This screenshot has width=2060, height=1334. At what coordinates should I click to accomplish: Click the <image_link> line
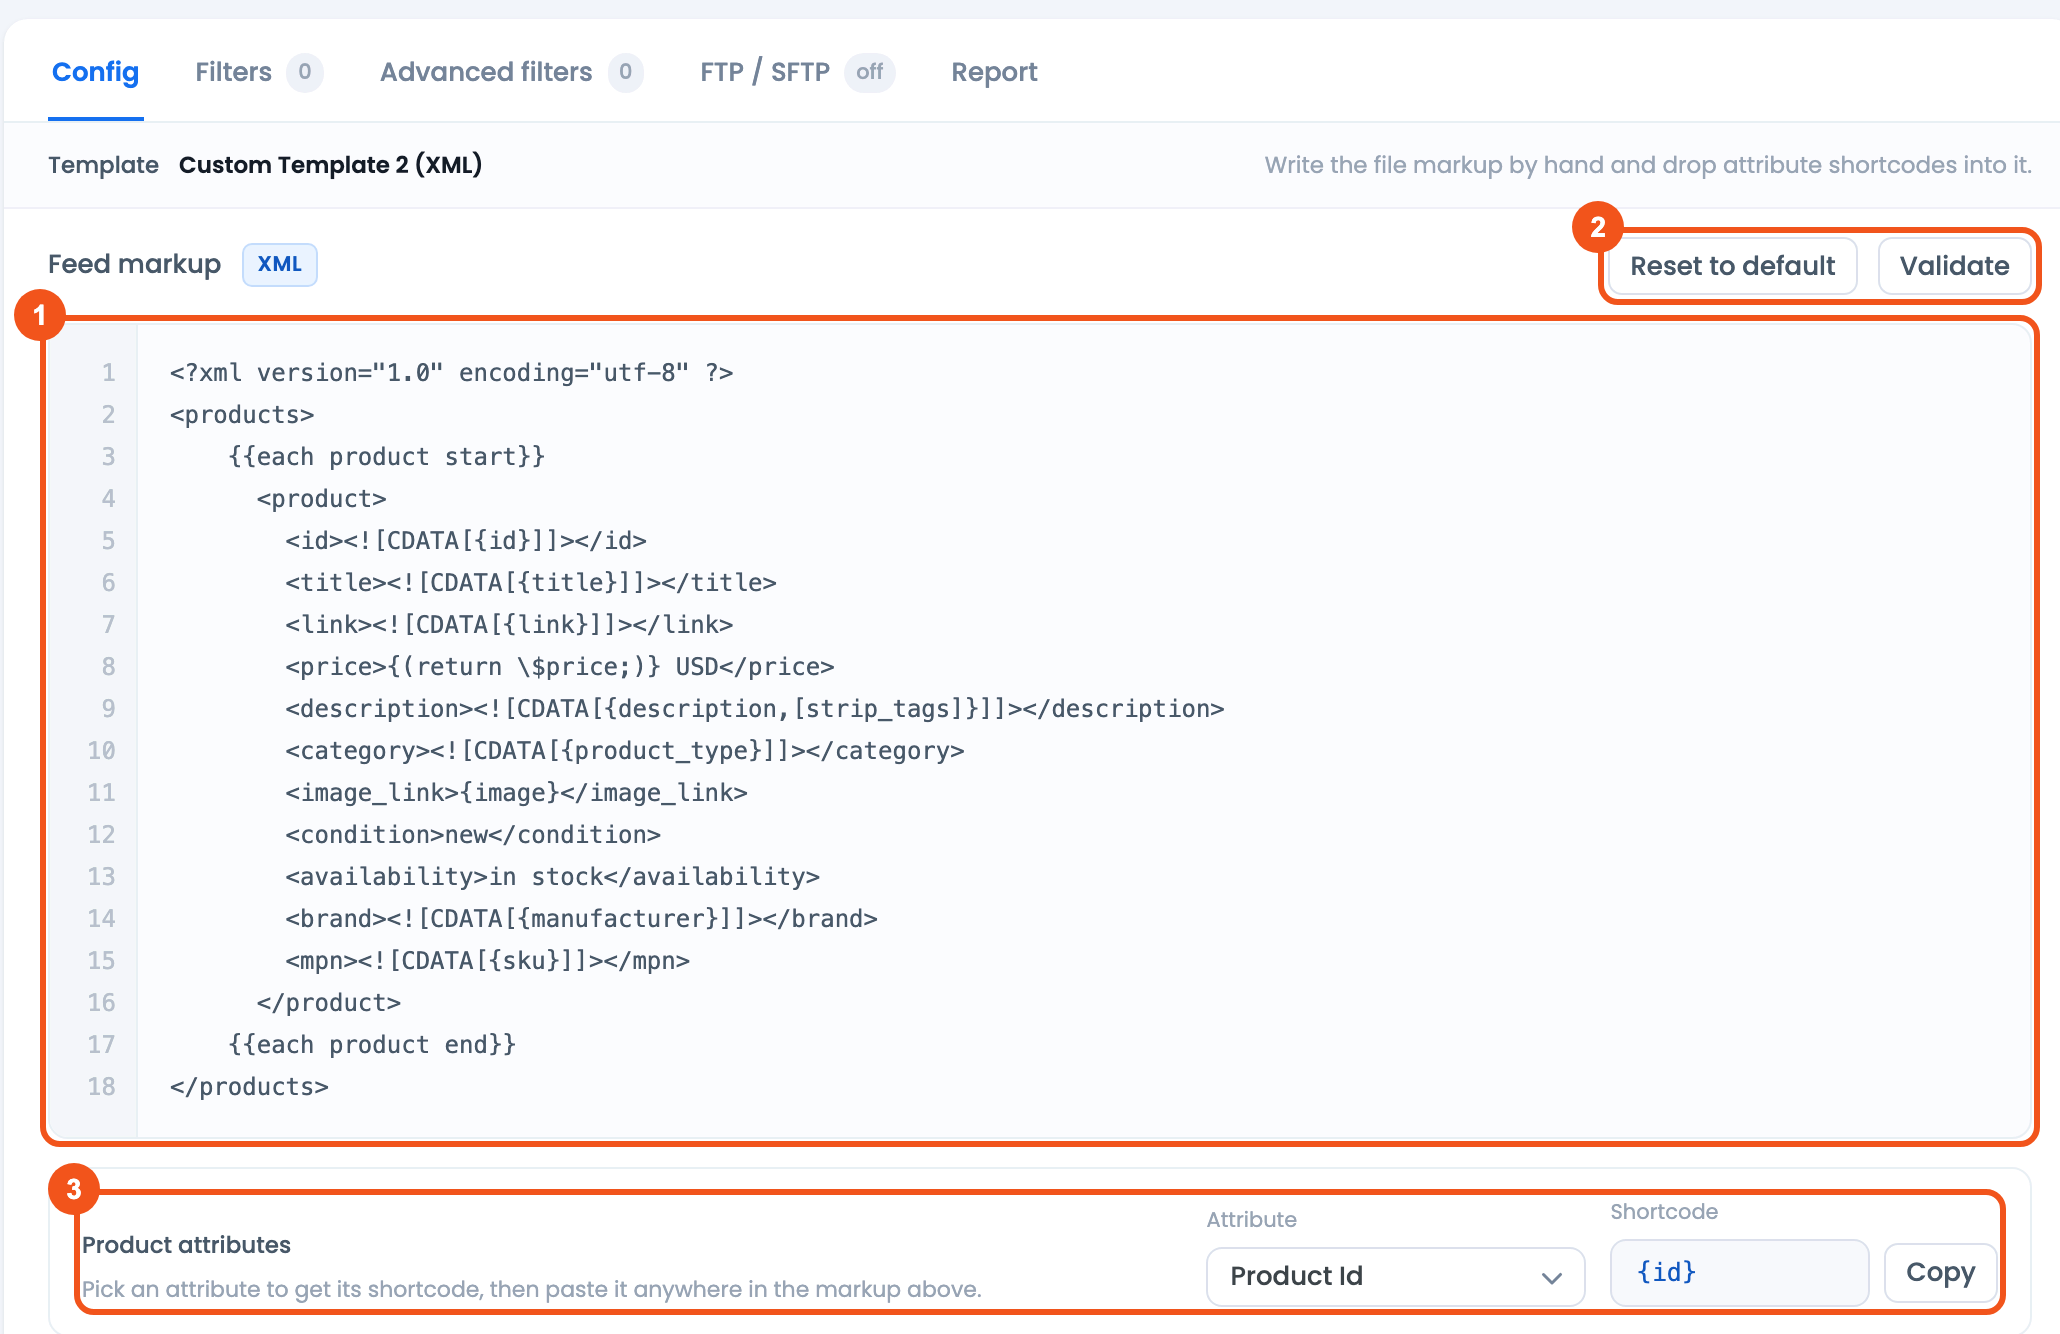tap(516, 793)
